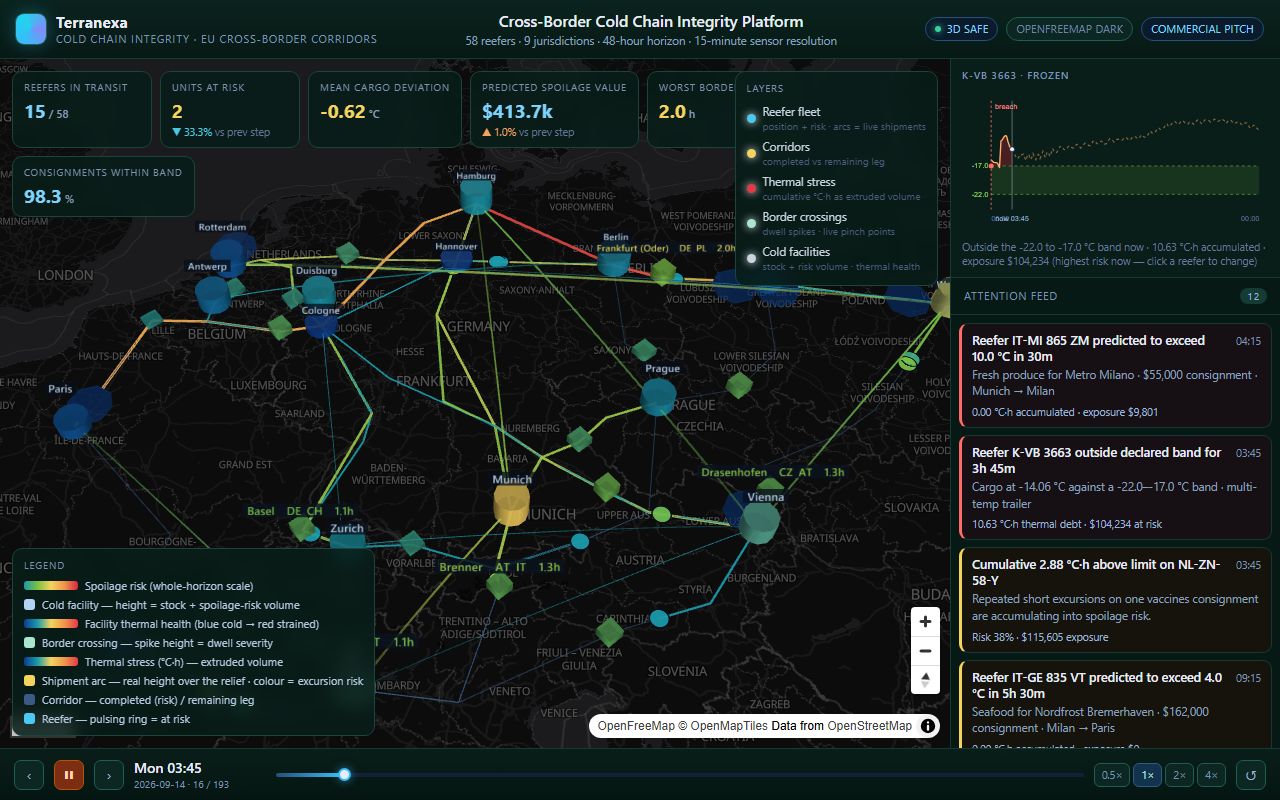This screenshot has height=800, width=1280.
Task: Set playback speed to 2×
Action: click(1179, 775)
